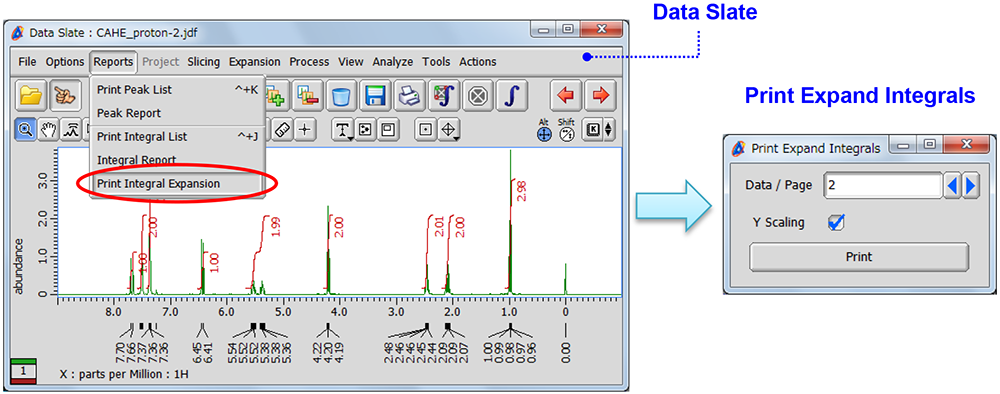Choose Print Integral Expansion menu entry

(158, 184)
